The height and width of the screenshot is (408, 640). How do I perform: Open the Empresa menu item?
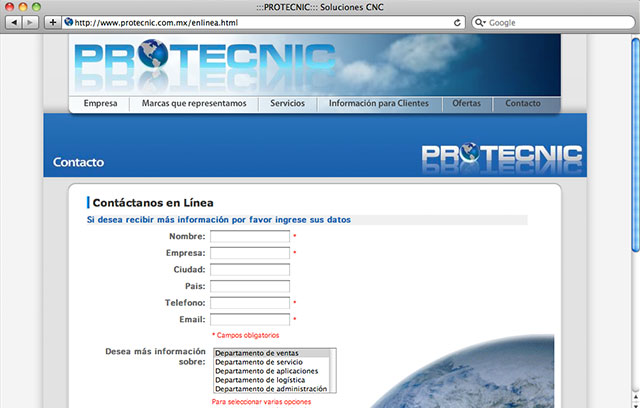click(x=100, y=104)
